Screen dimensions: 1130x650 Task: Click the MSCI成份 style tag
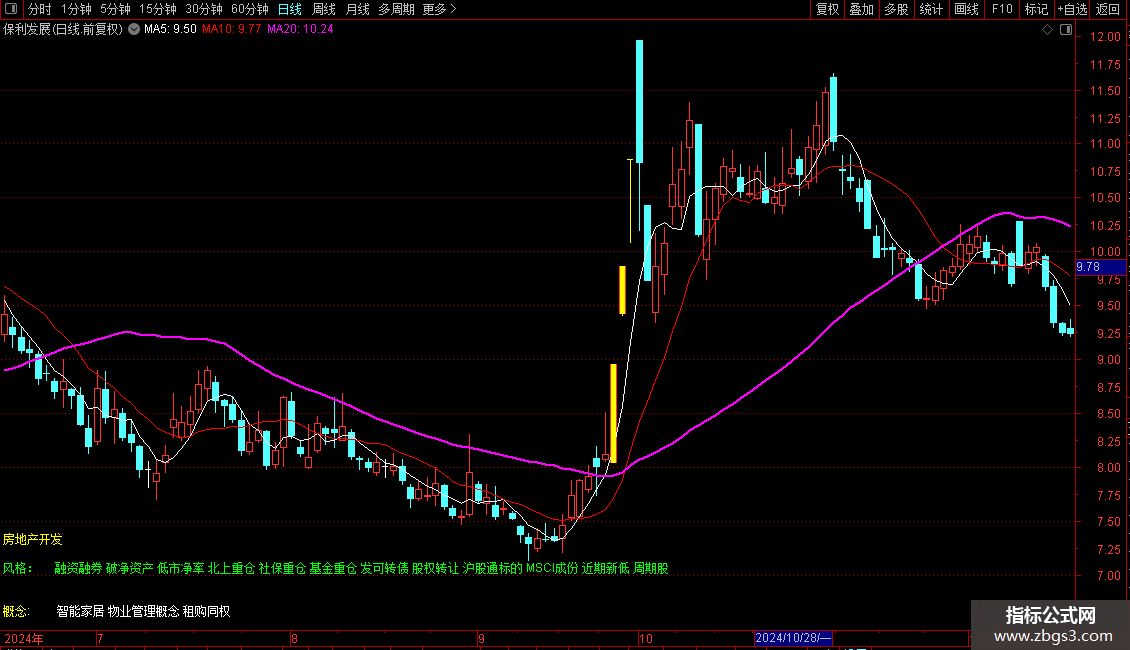552,569
